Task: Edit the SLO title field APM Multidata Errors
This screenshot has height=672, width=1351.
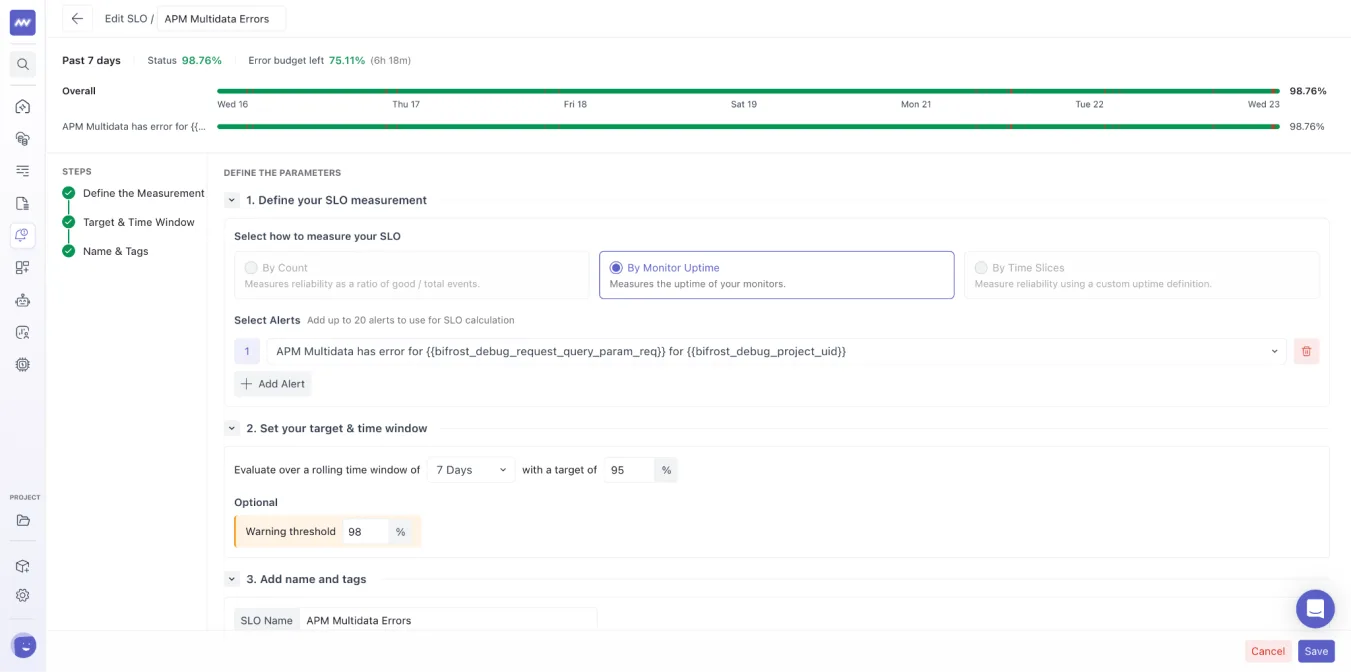Action: (221, 19)
